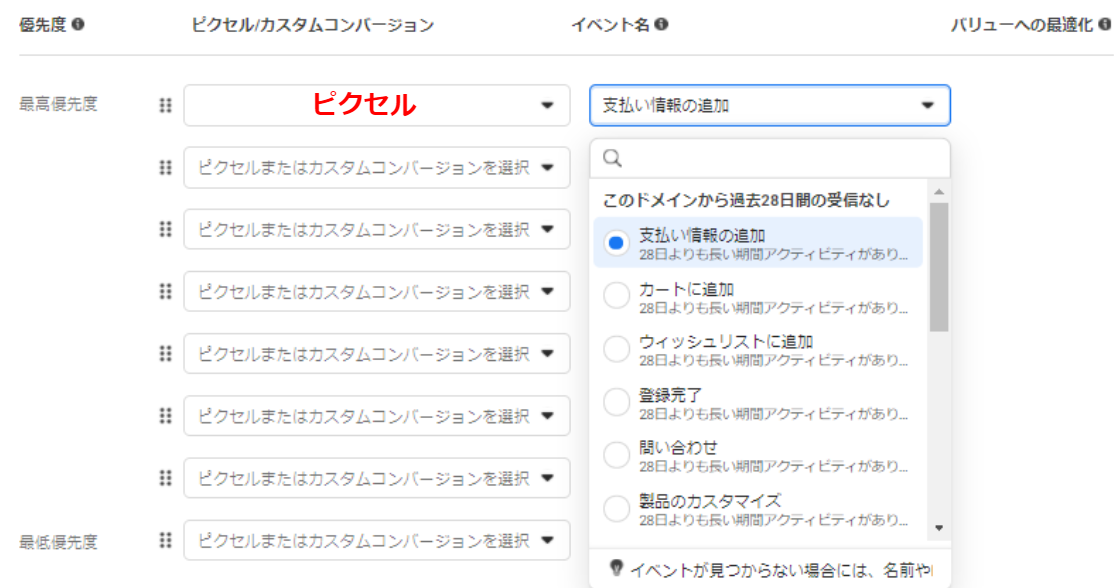The height and width of the screenshot is (588, 1114).
Task: Choose 問い合わせ radio option
Action: point(616,455)
